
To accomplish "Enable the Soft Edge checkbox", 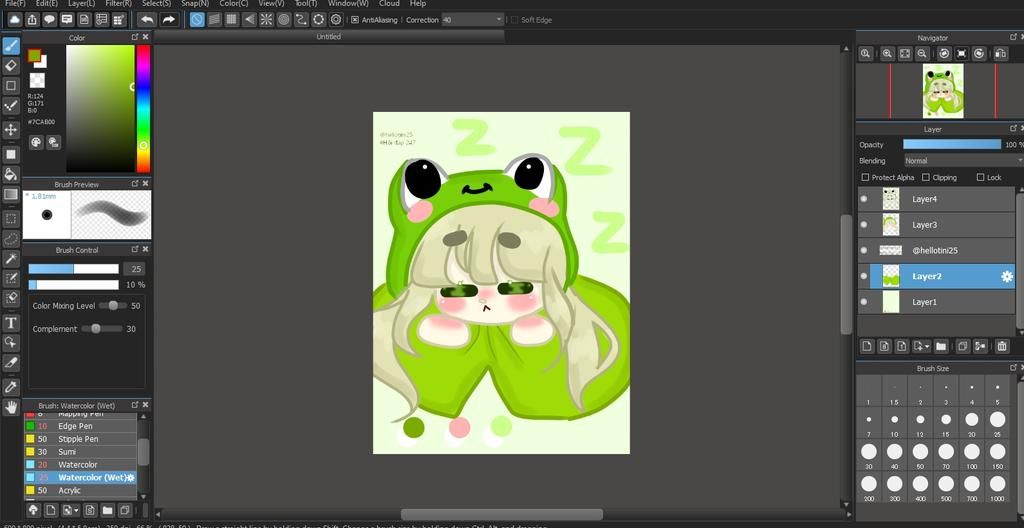I will pyautogui.click(x=515, y=20).
